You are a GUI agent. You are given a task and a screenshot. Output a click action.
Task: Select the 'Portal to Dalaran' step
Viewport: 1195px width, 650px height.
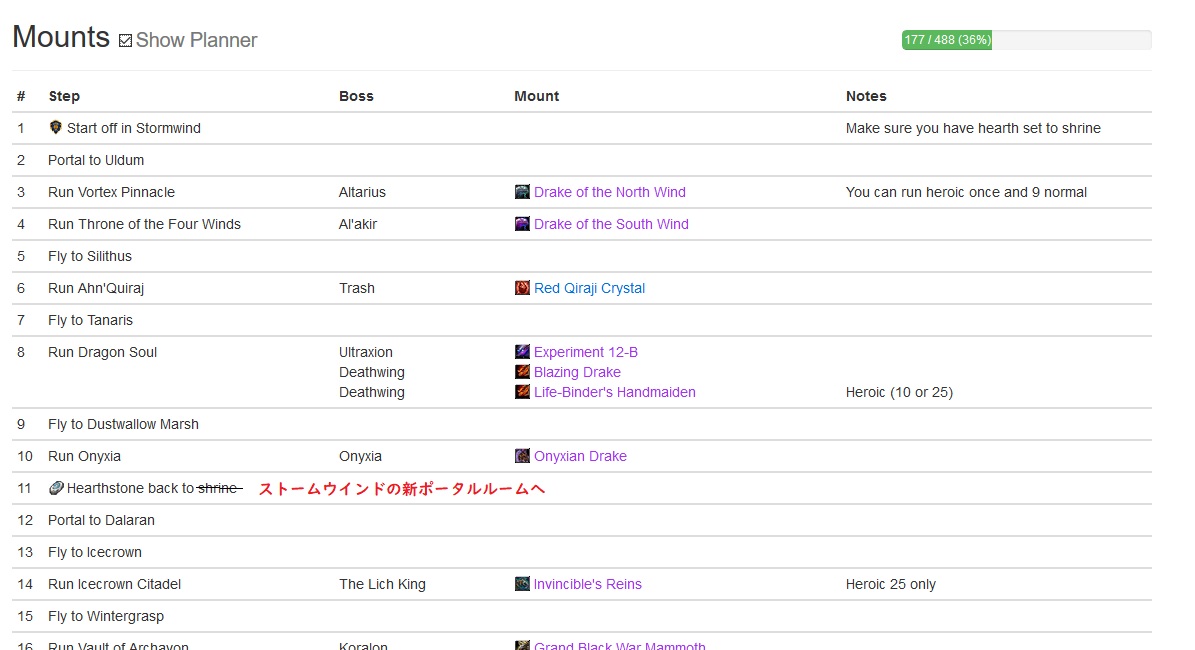pos(101,520)
